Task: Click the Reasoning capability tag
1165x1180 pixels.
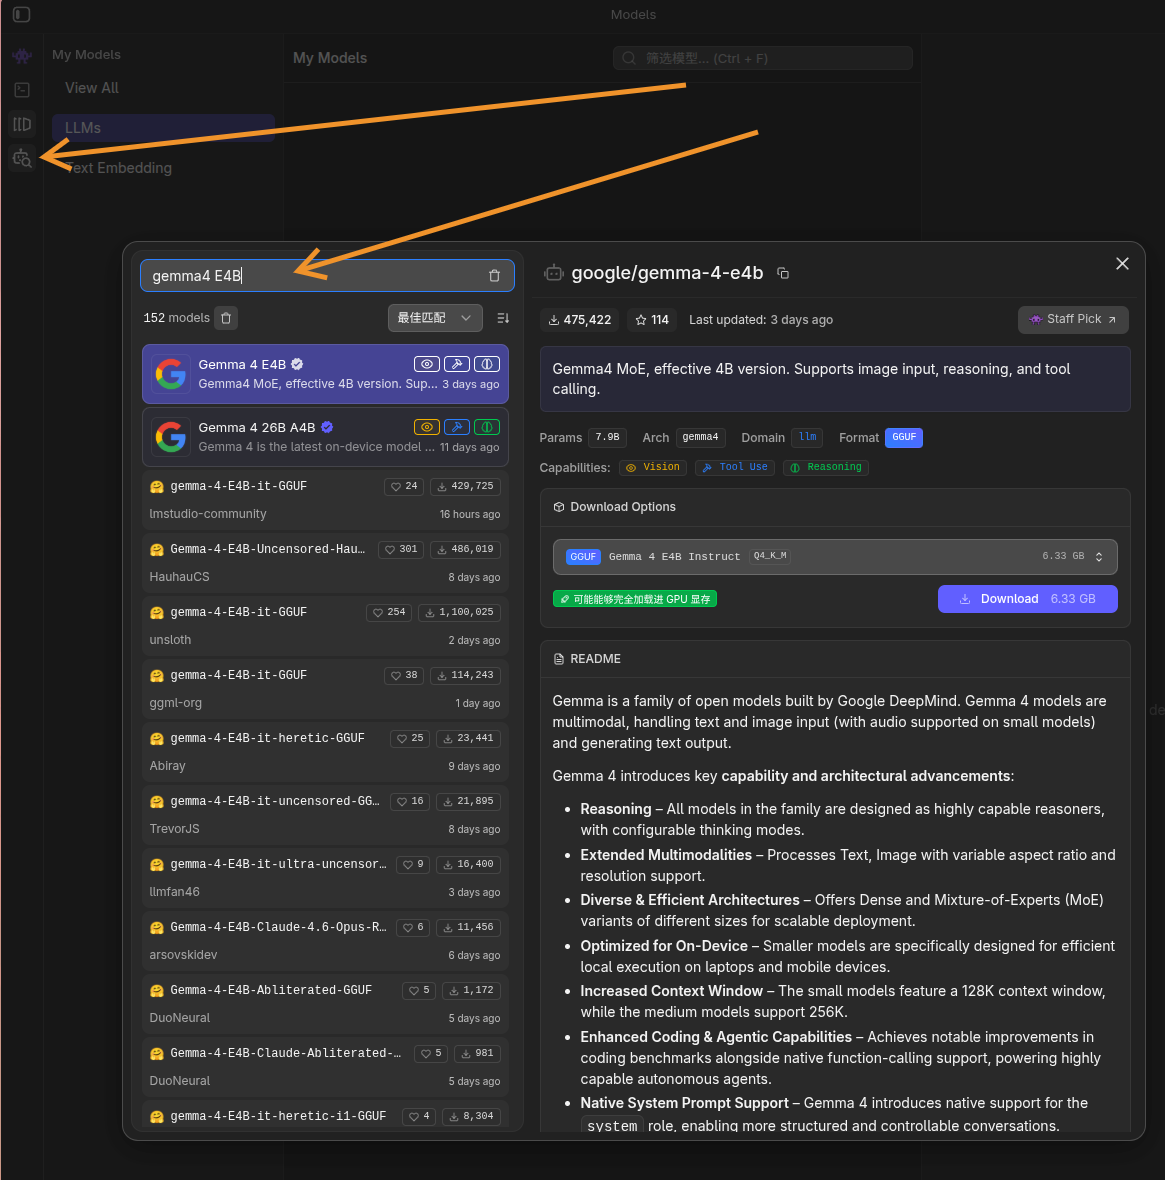Action: (x=826, y=467)
